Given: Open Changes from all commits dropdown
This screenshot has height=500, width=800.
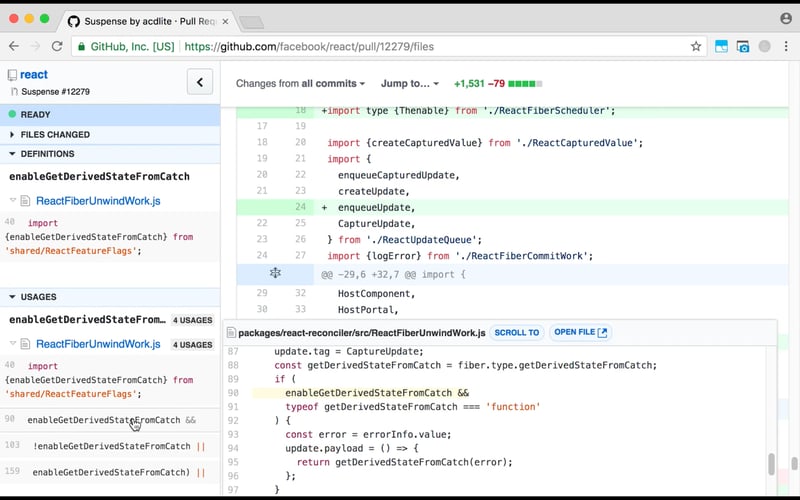Looking at the screenshot, I should pyautogui.click(x=300, y=84).
